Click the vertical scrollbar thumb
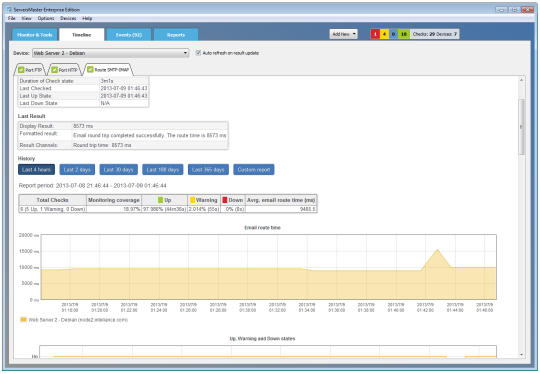This screenshot has width=540, height=374. [521, 127]
